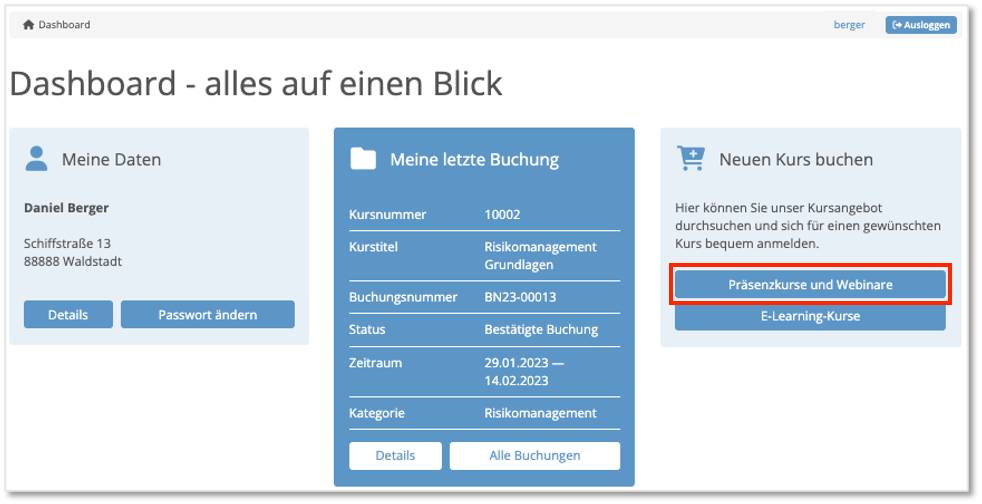Screen dimensions: 982x504
Task: Click the folder icon beside Meine letzte Buchung
Action: 363,159
